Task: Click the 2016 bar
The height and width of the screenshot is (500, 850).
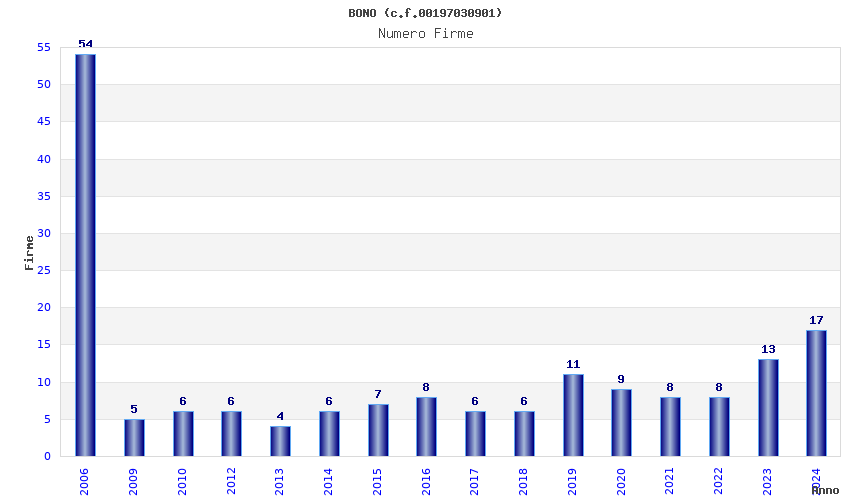Action: point(427,427)
